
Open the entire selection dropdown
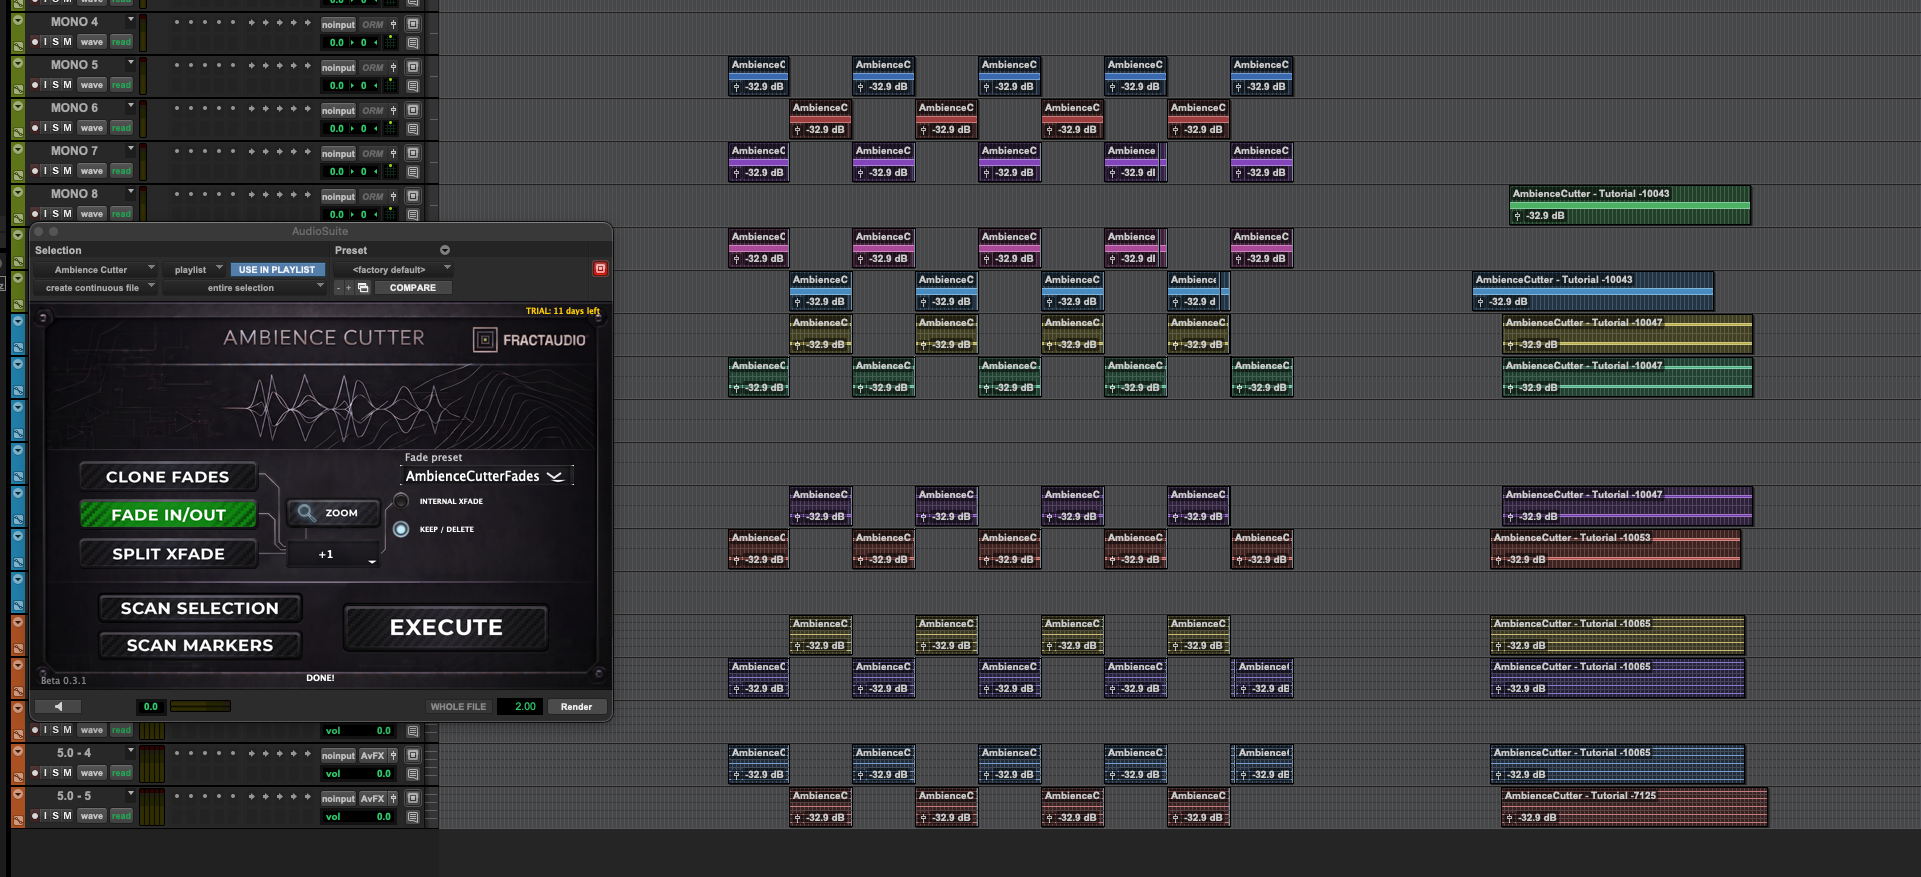tap(244, 288)
